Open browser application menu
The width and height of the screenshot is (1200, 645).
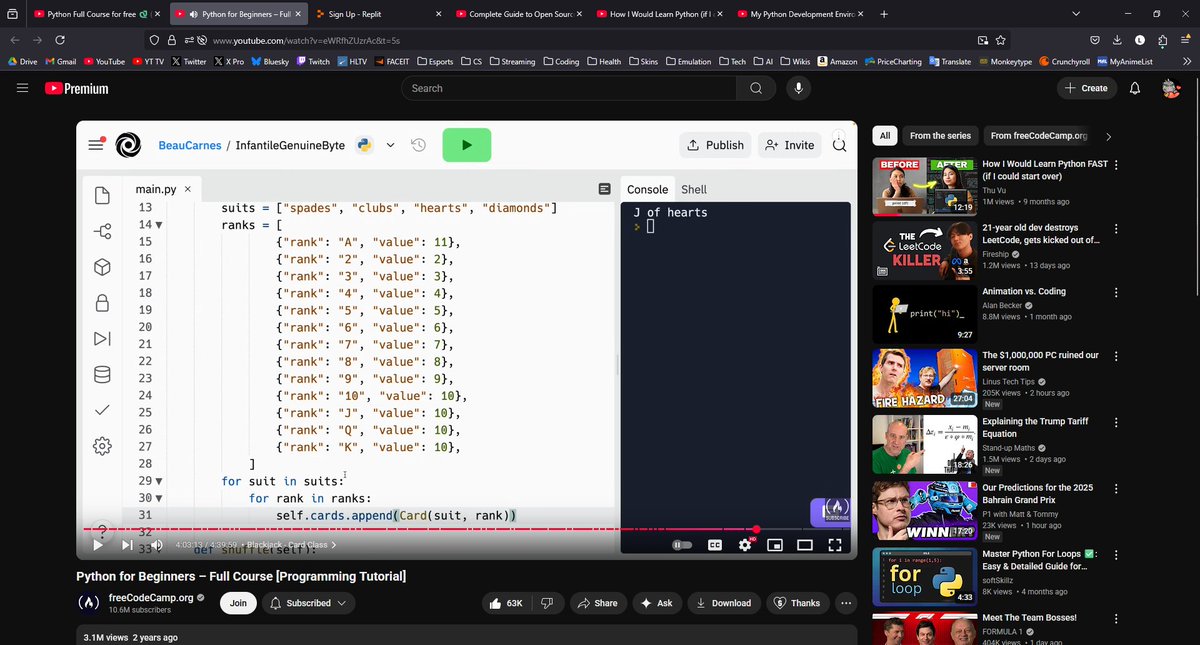click(1185, 40)
